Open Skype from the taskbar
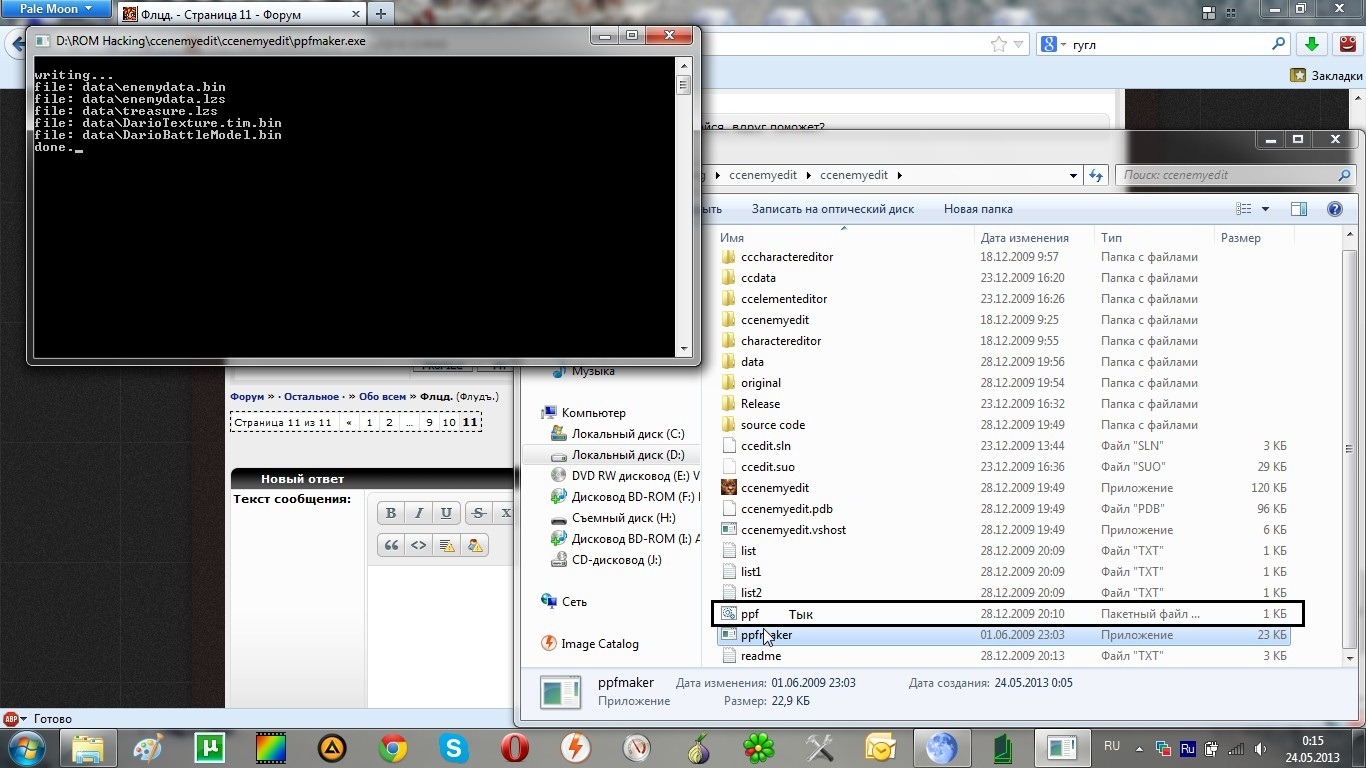This screenshot has height=768, width=1366. tap(454, 748)
